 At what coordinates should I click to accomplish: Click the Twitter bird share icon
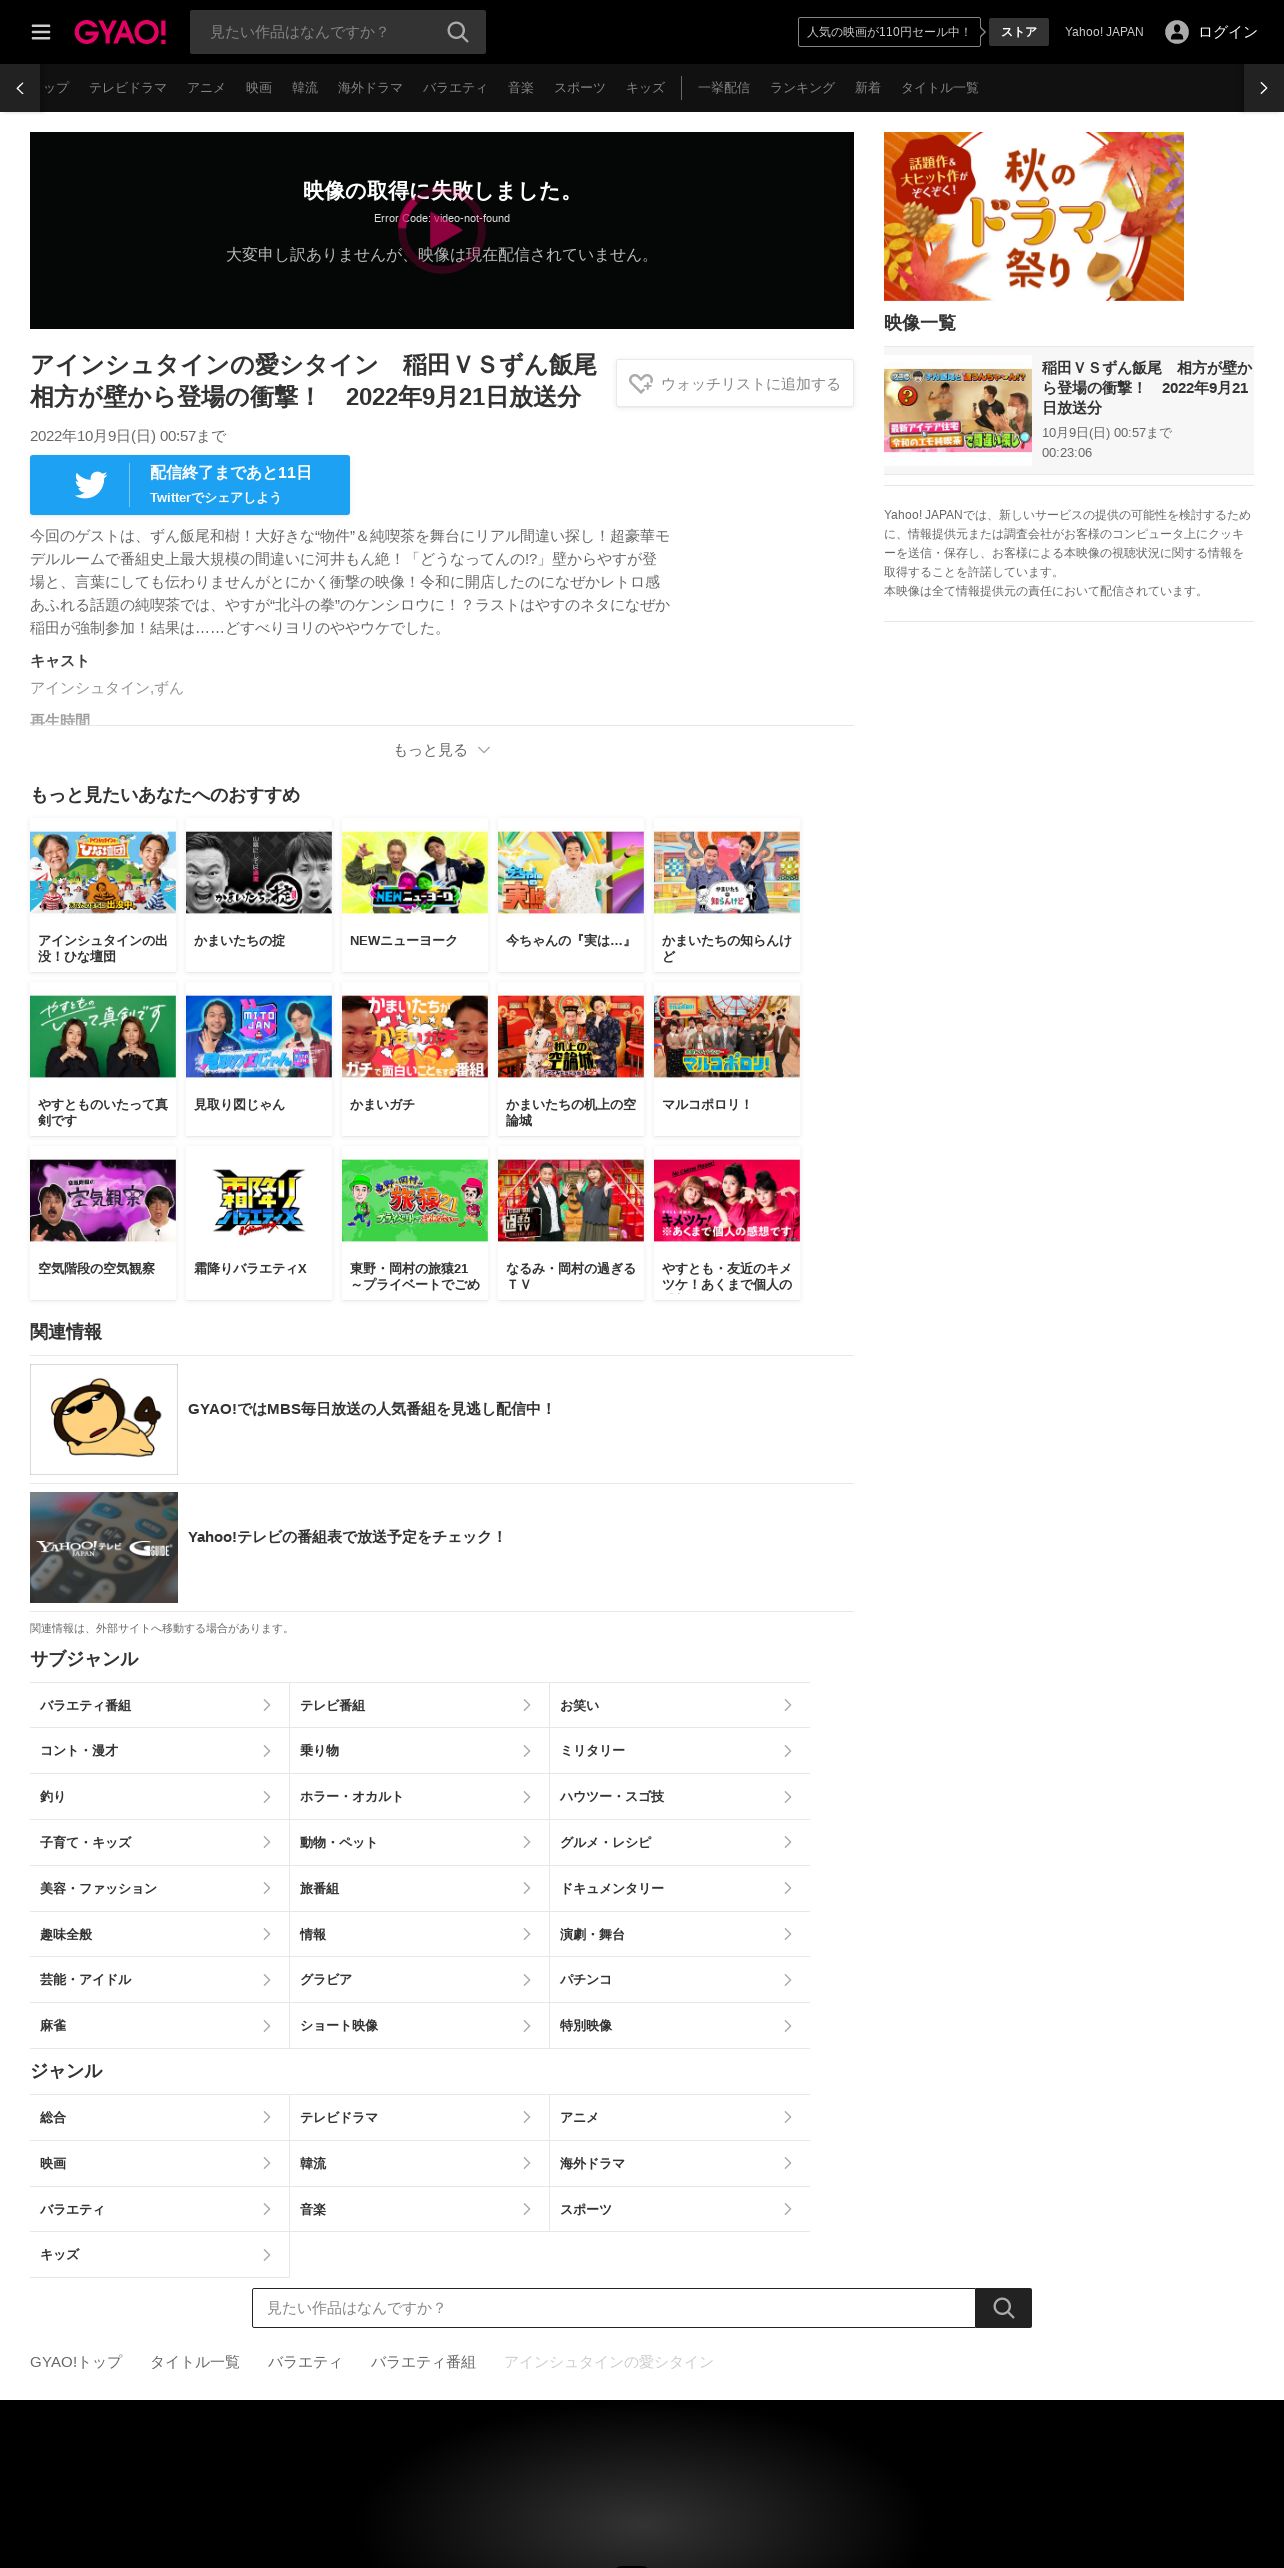pyautogui.click(x=90, y=485)
